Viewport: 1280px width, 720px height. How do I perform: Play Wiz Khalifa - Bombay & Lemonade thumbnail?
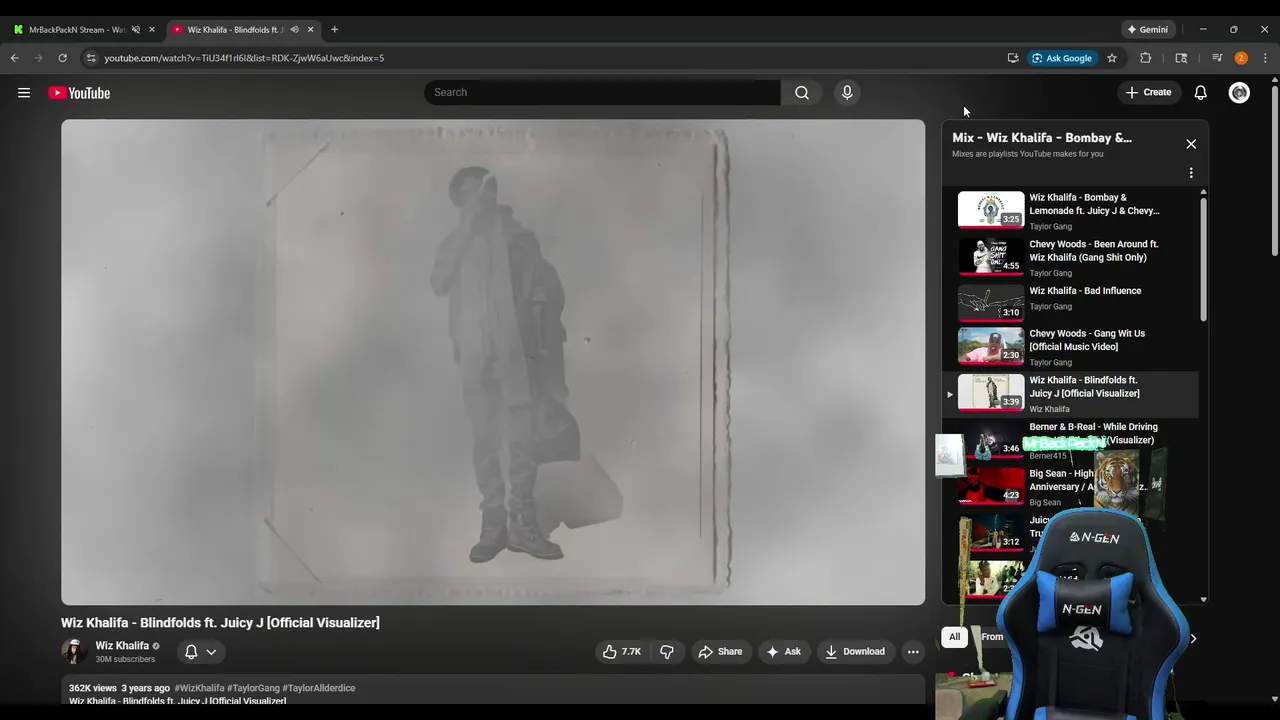[x=991, y=210]
